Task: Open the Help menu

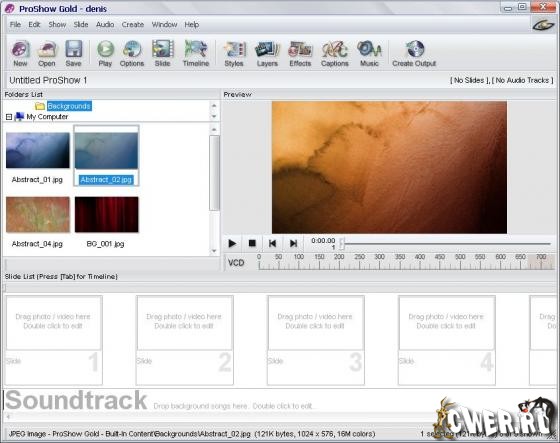Action: click(192, 25)
